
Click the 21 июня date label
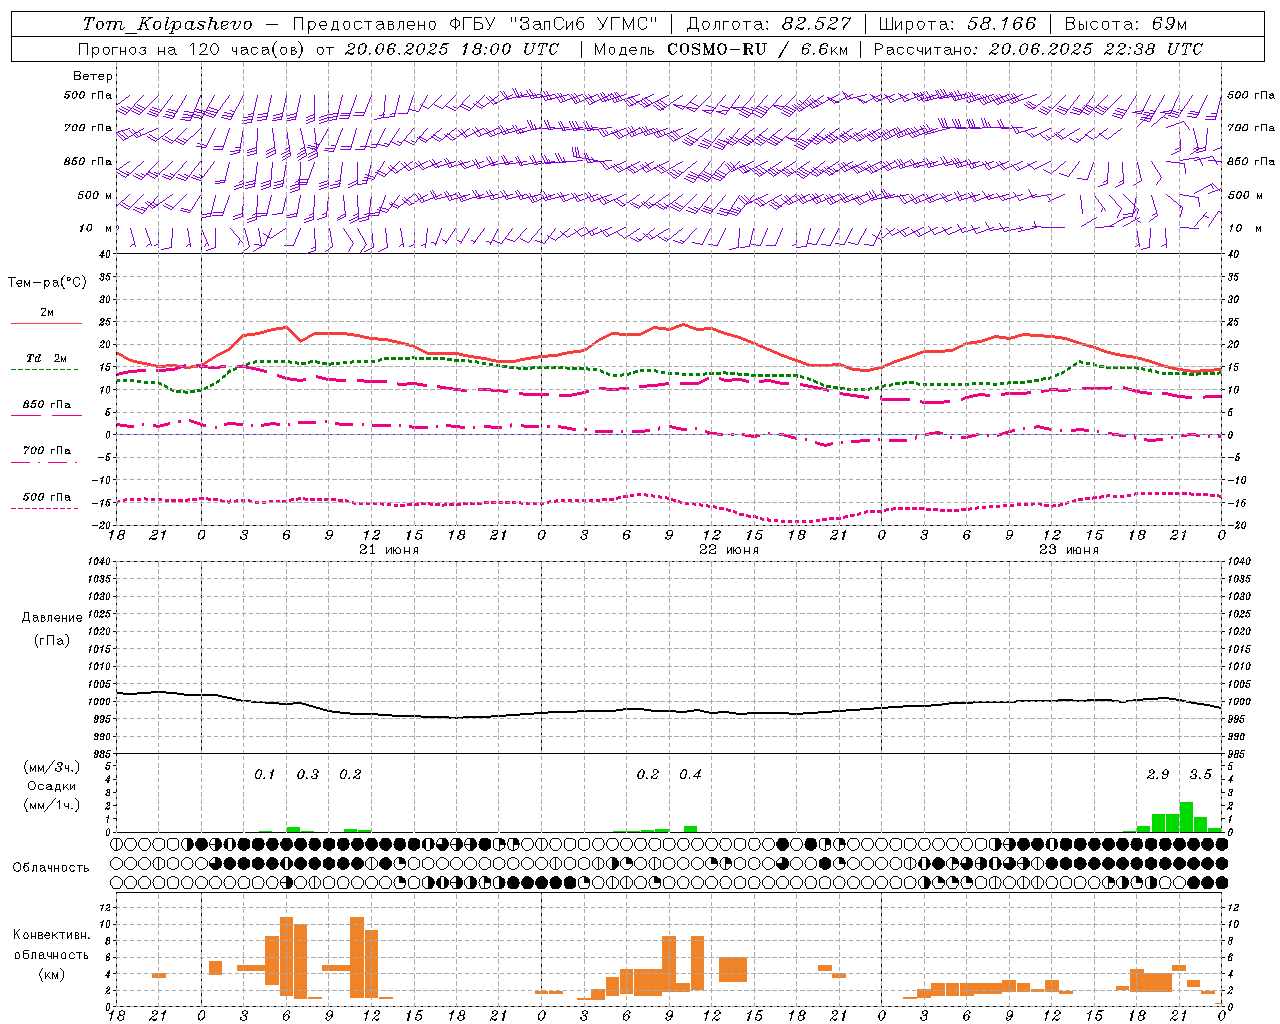point(389,550)
